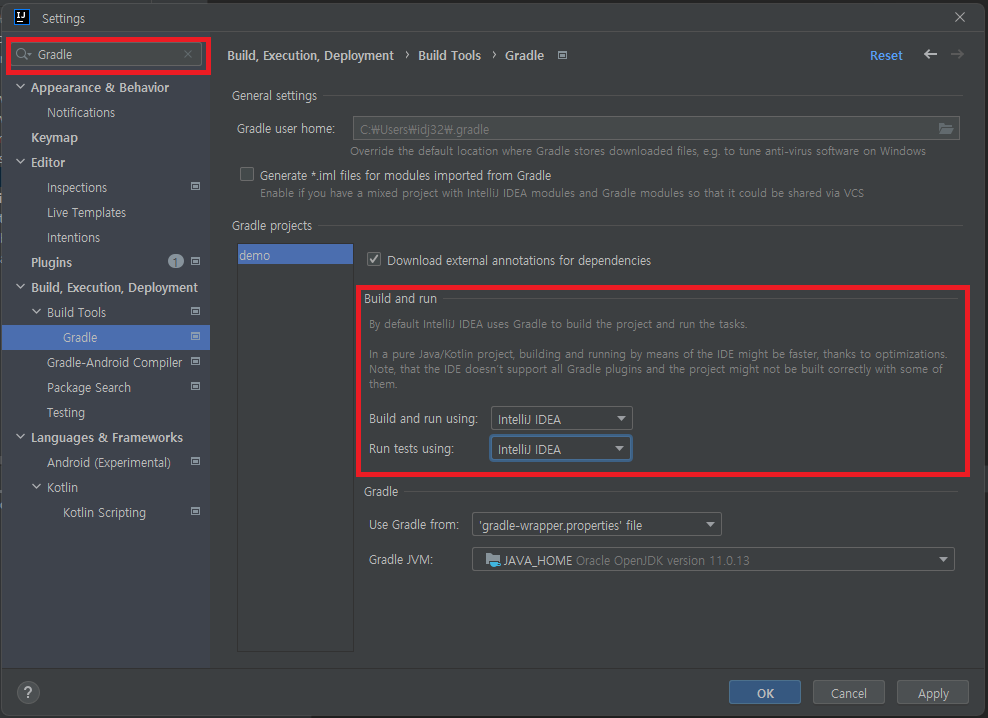
Task: Select Keymap in settings tree
Action: pyautogui.click(x=54, y=137)
